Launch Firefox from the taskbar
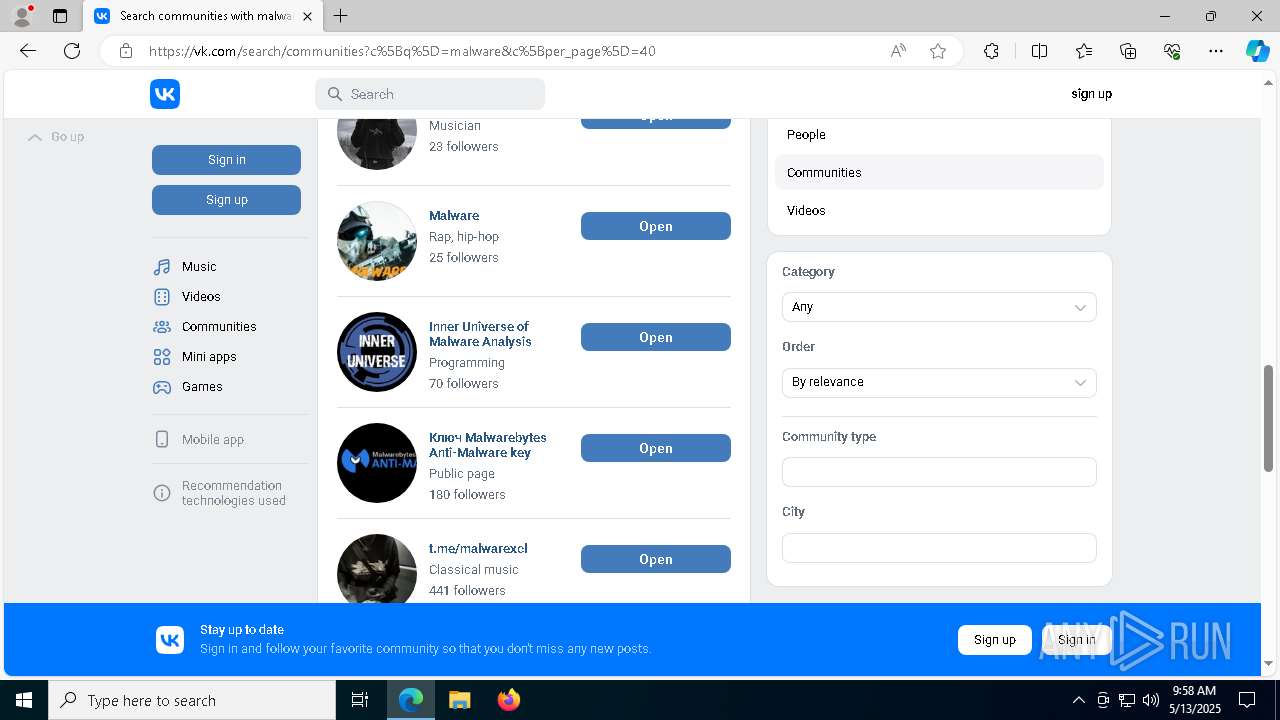1280x720 pixels. [x=509, y=700]
